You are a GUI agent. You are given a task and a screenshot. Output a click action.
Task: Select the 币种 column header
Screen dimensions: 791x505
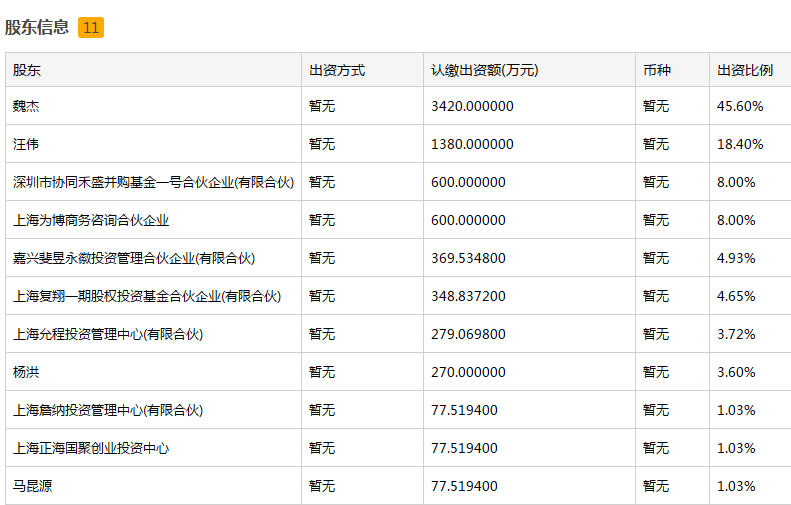tap(657, 70)
